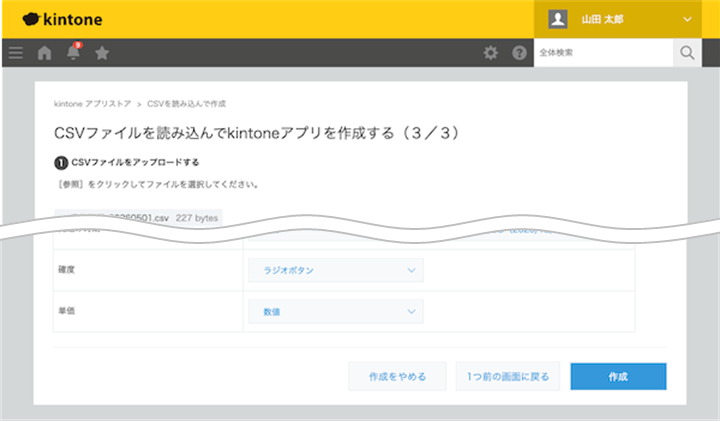Image resolution: width=720 pixels, height=422 pixels.
Task: Click the instruction text about 参照
Action: pyautogui.click(x=158, y=185)
